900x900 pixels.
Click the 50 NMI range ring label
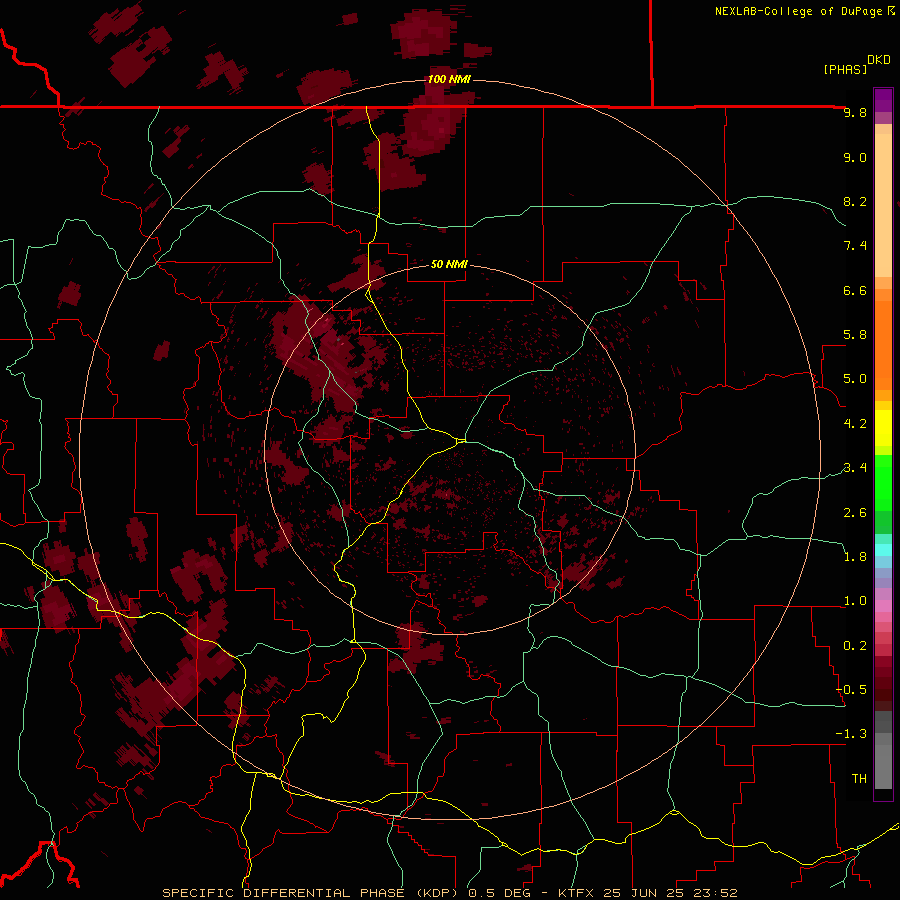(449, 264)
